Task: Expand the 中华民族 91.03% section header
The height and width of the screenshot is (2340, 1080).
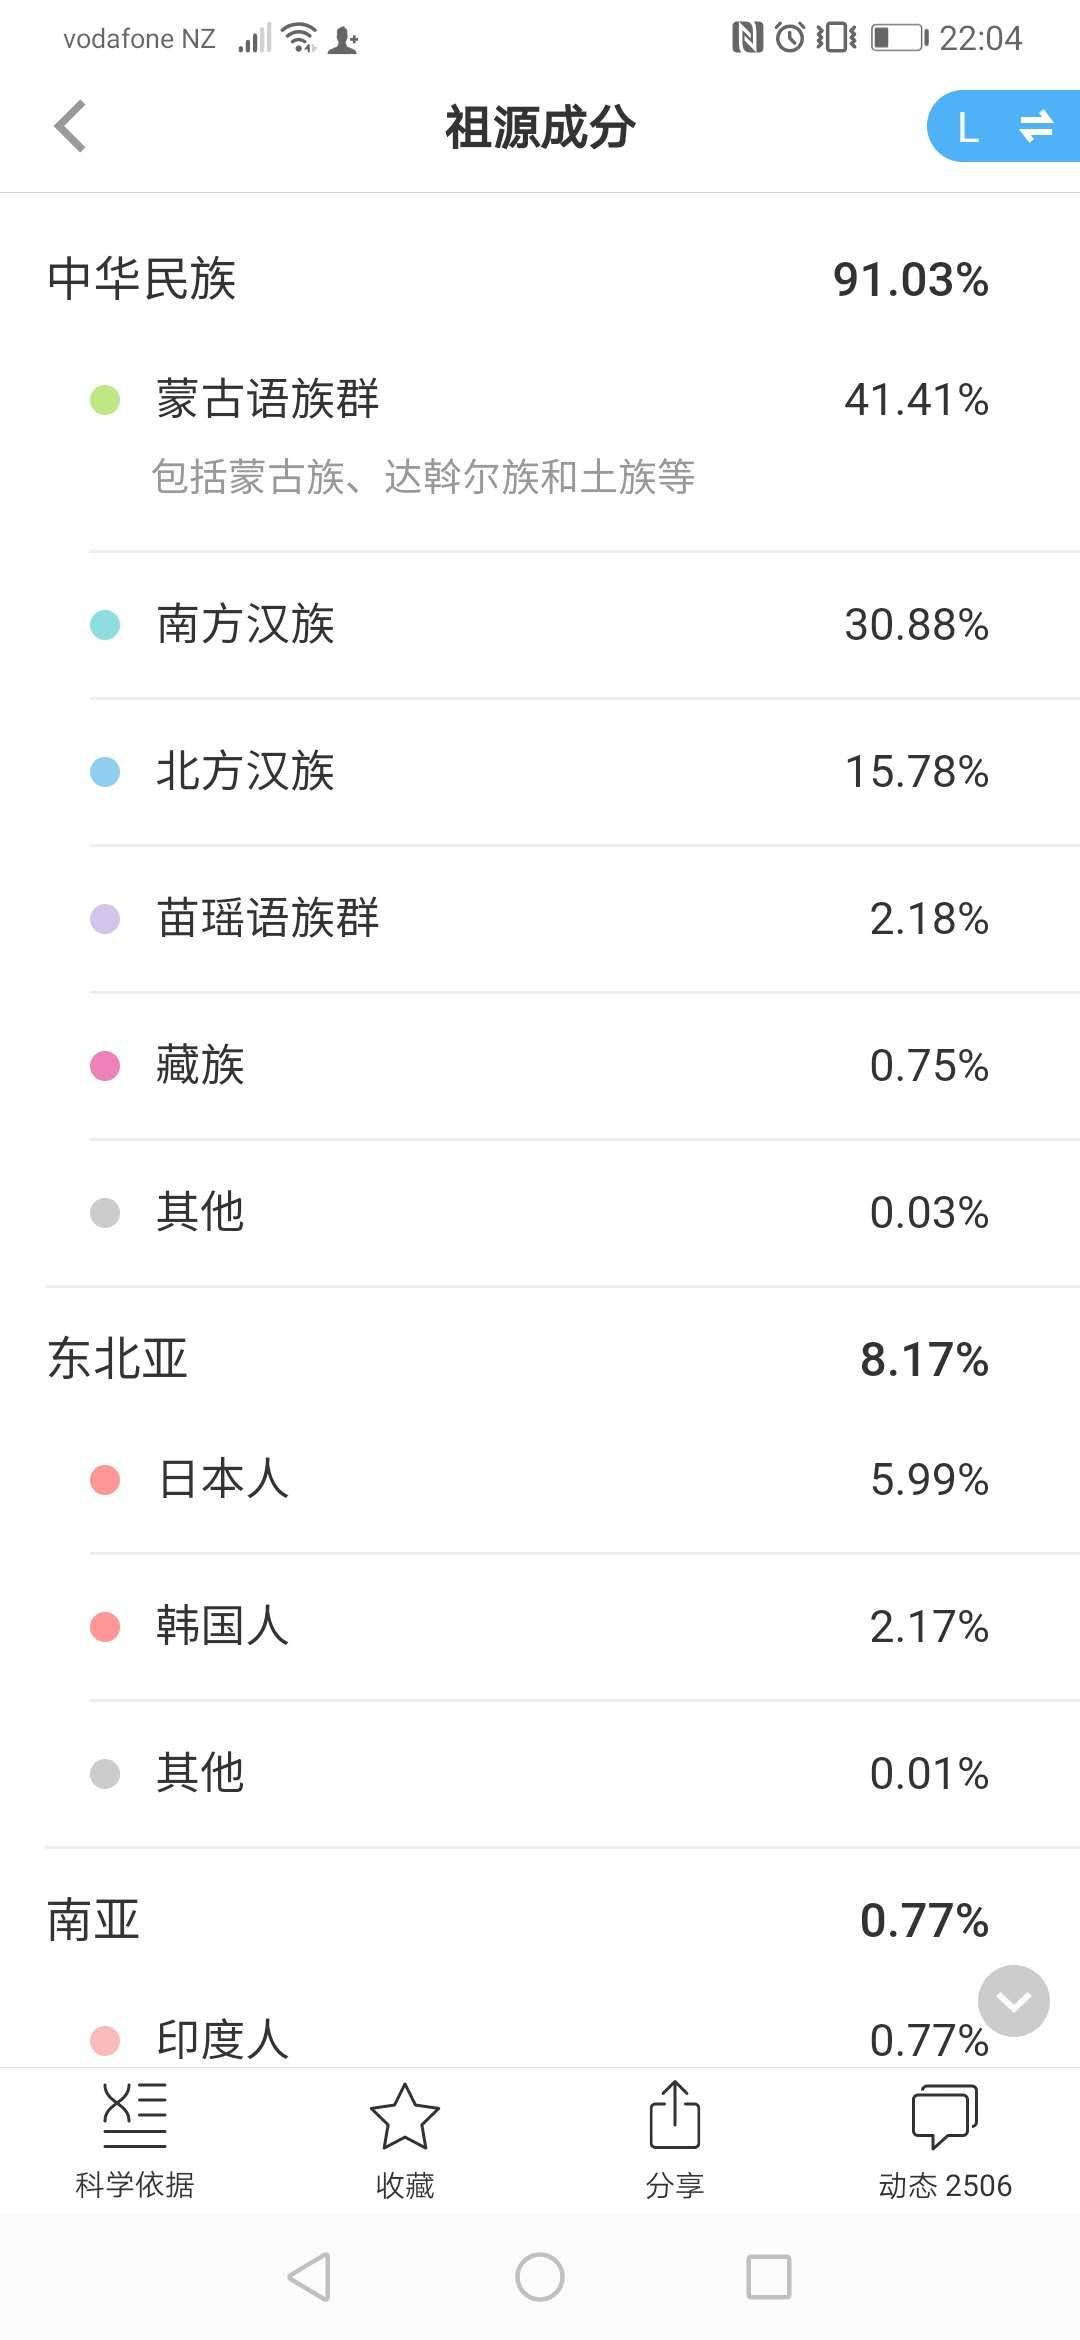Action: point(540,279)
